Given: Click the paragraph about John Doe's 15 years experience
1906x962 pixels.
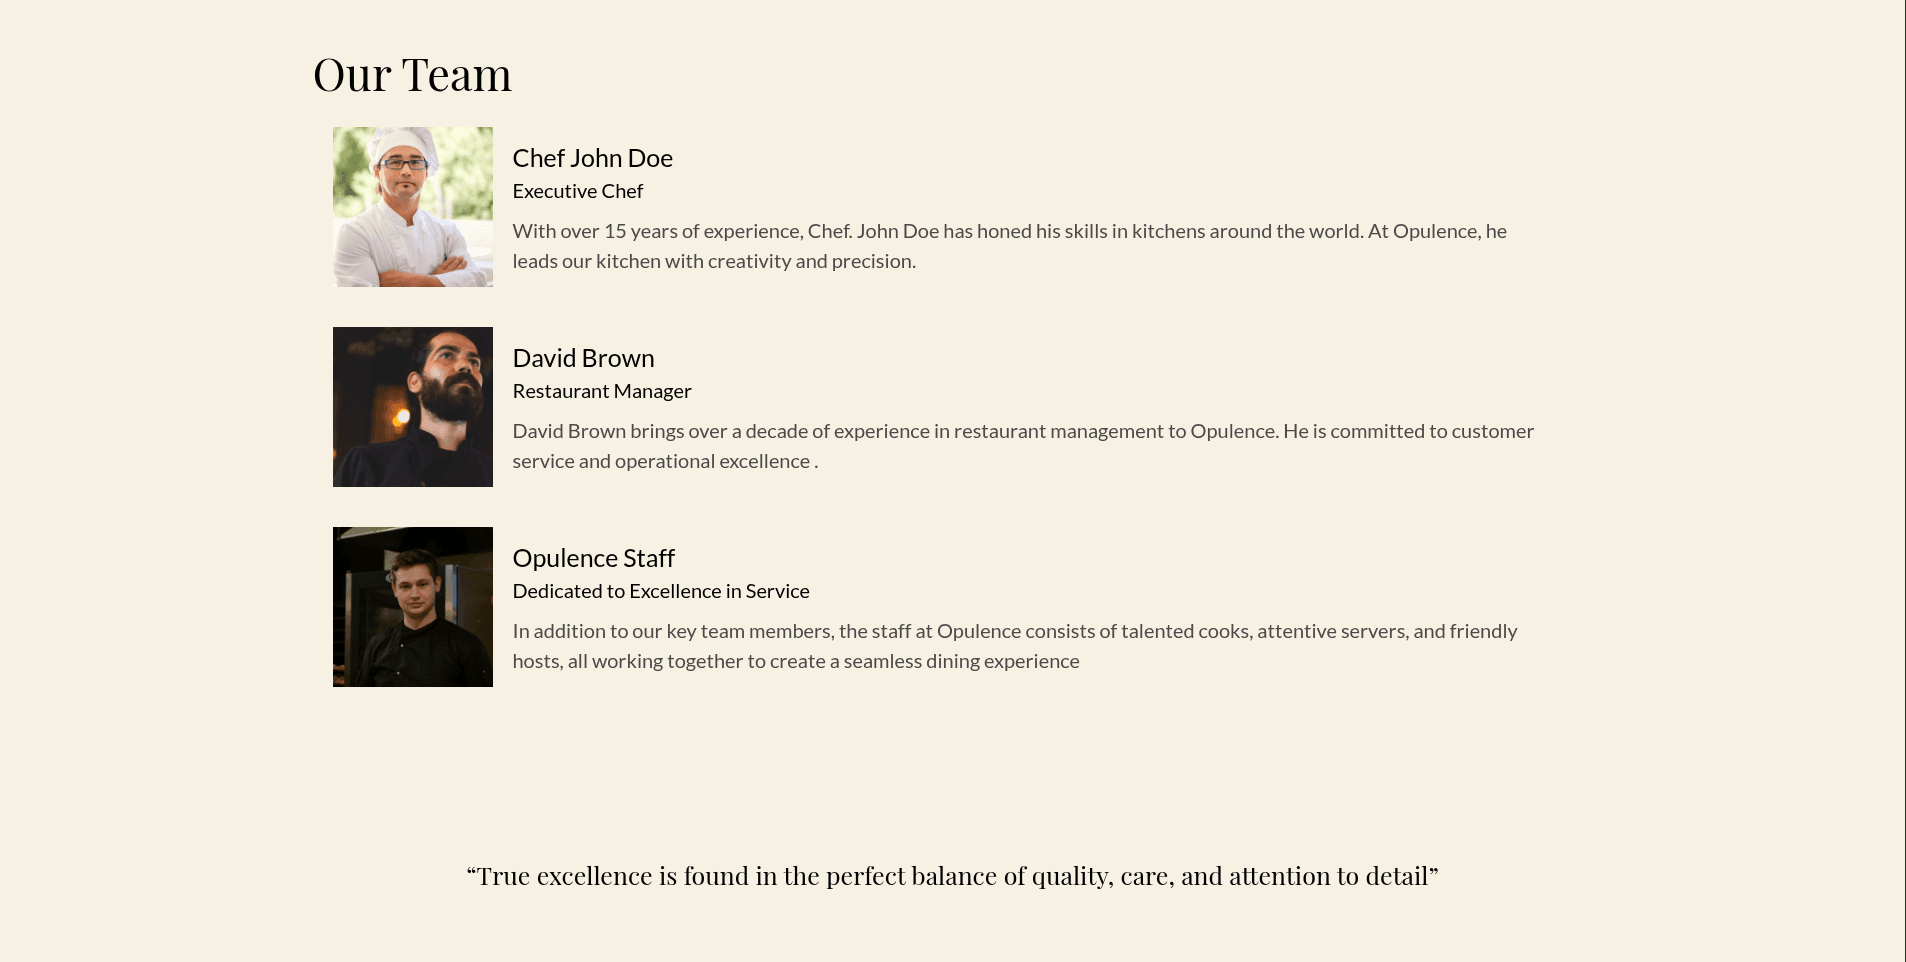Looking at the screenshot, I should 1010,246.
